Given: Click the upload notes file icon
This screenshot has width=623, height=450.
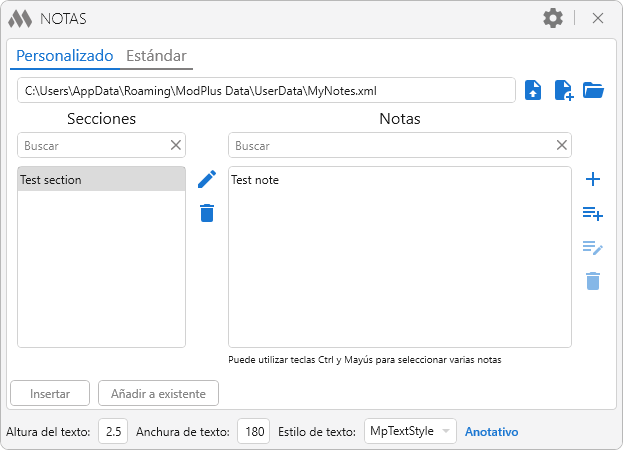Looking at the screenshot, I should pyautogui.click(x=534, y=90).
